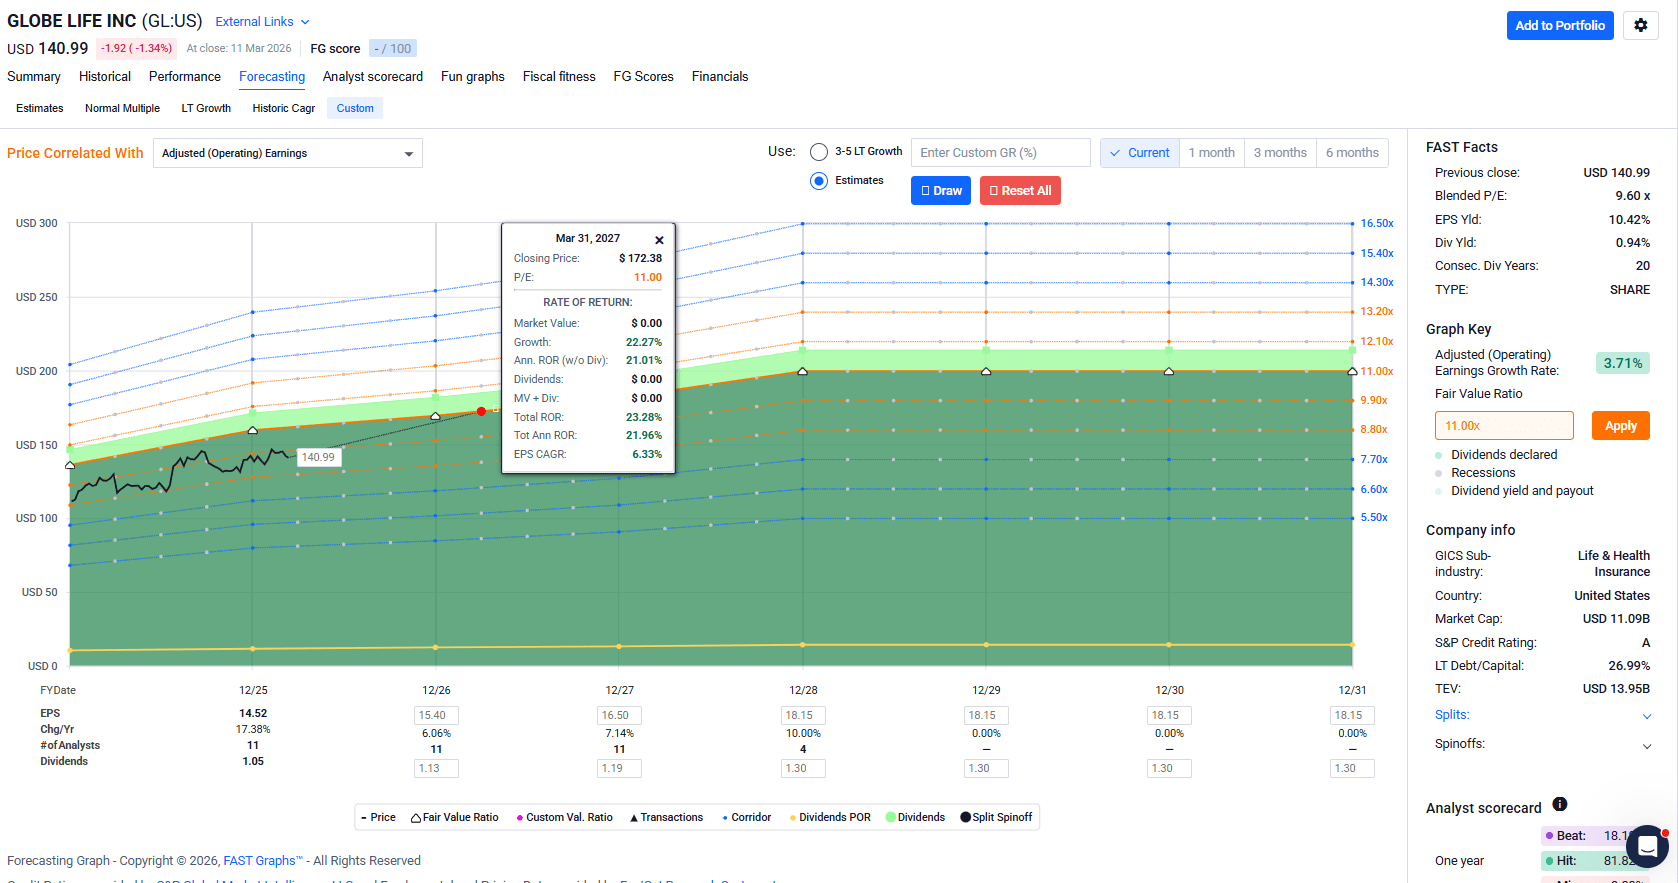Switch to the Analyst scorecard tab
The height and width of the screenshot is (883, 1678).
click(x=372, y=77)
